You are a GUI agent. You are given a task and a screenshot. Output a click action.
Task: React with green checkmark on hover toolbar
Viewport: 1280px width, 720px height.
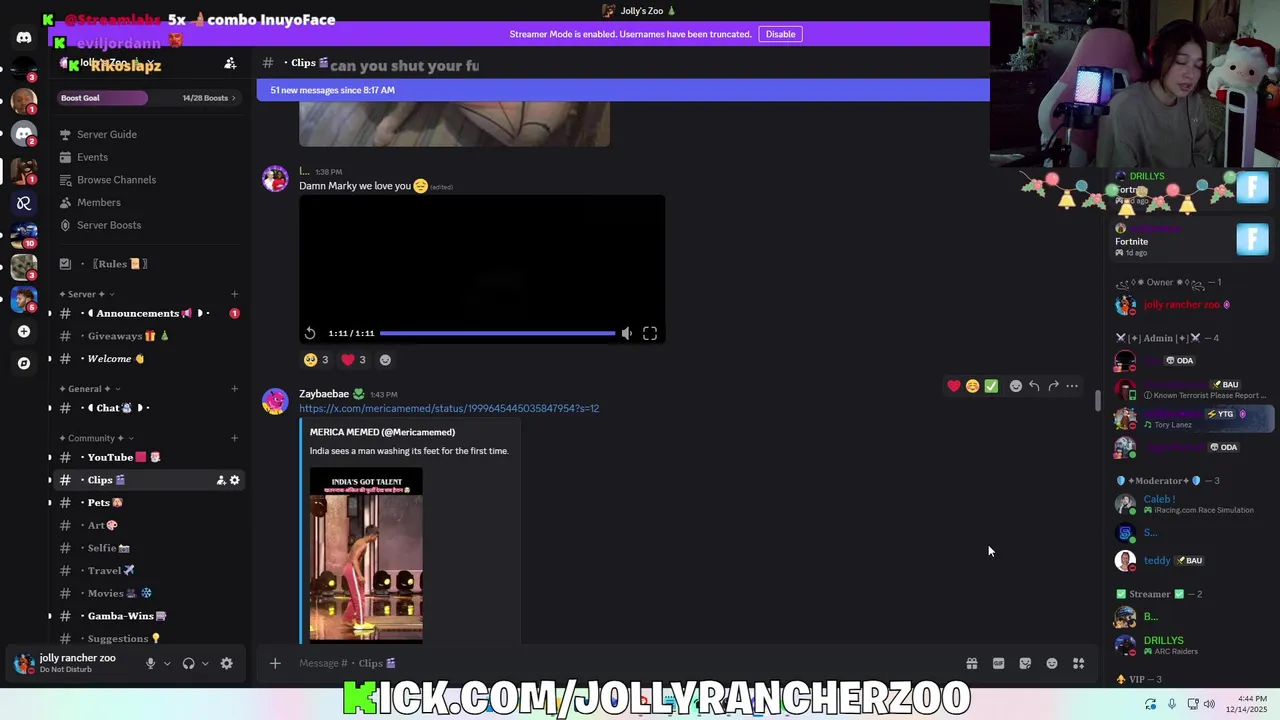991,386
